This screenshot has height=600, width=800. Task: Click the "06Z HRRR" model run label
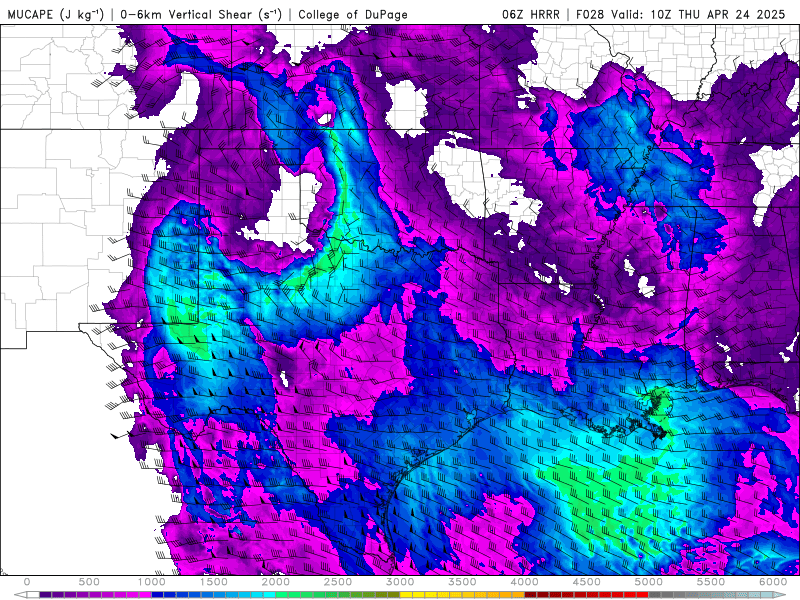531,15
